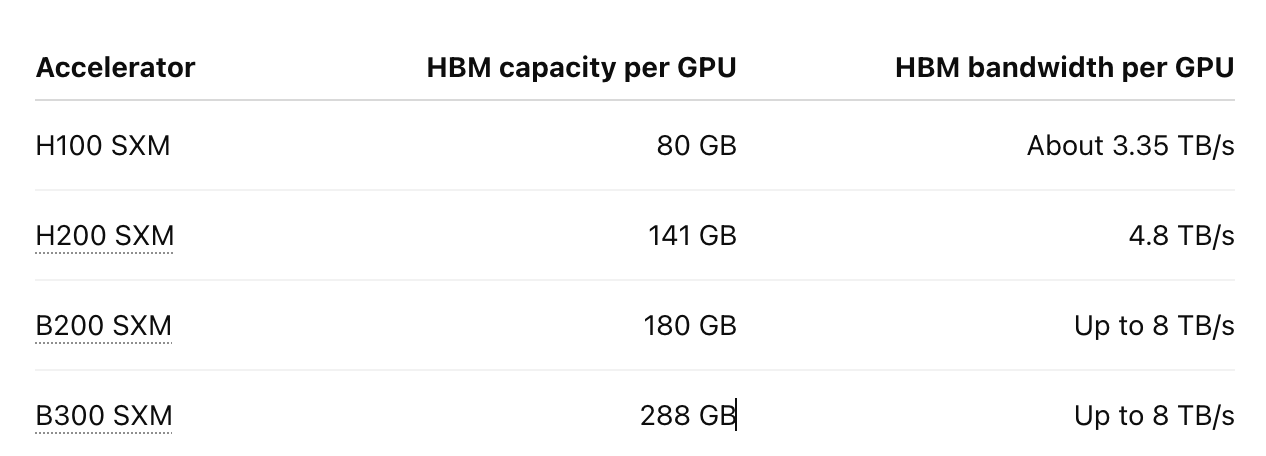Click B300's Up to 8 TB/s cell
Screen dimensions: 1266x456
tap(1154, 416)
